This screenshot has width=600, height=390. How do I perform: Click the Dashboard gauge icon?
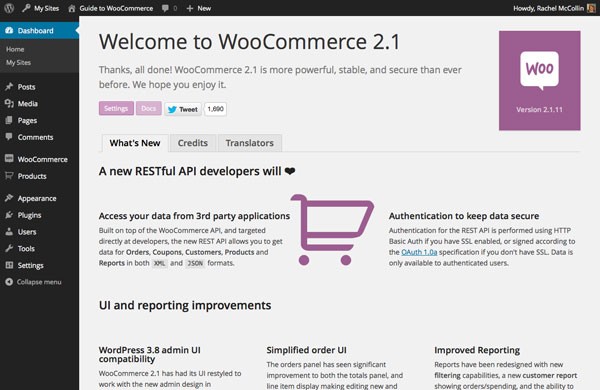(x=9, y=31)
